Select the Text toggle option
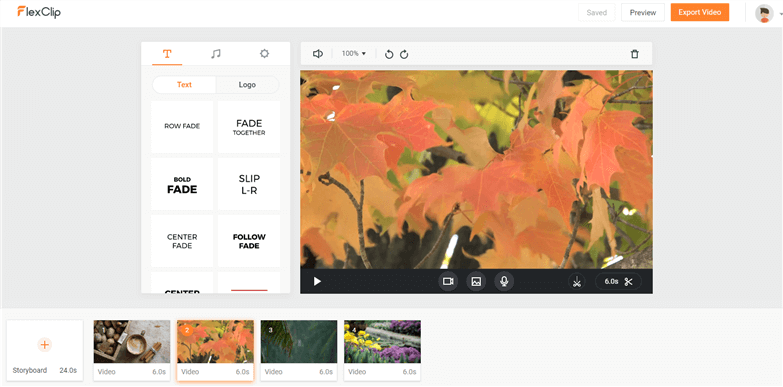The width and height of the screenshot is (783, 387). click(184, 85)
